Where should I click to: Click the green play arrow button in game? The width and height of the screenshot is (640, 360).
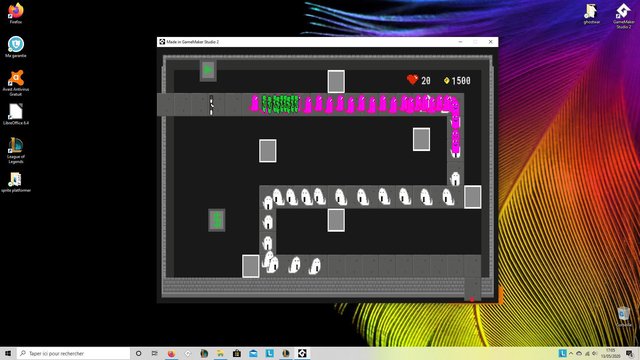[x=208, y=70]
